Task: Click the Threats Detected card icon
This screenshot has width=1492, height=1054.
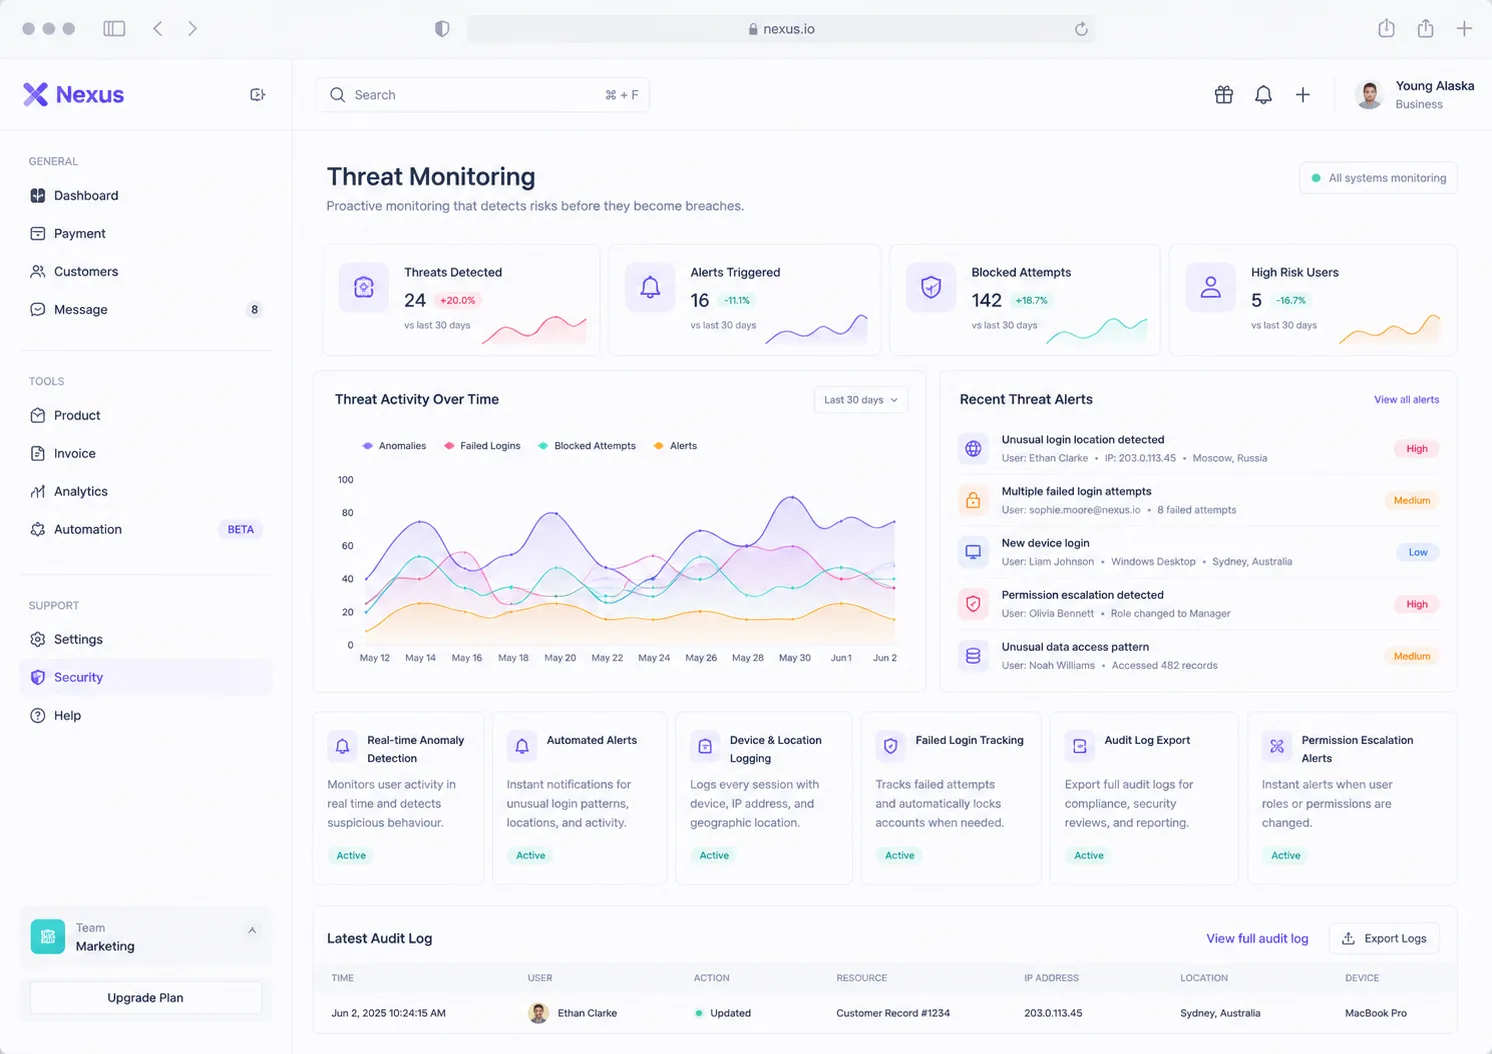Action: click(364, 287)
